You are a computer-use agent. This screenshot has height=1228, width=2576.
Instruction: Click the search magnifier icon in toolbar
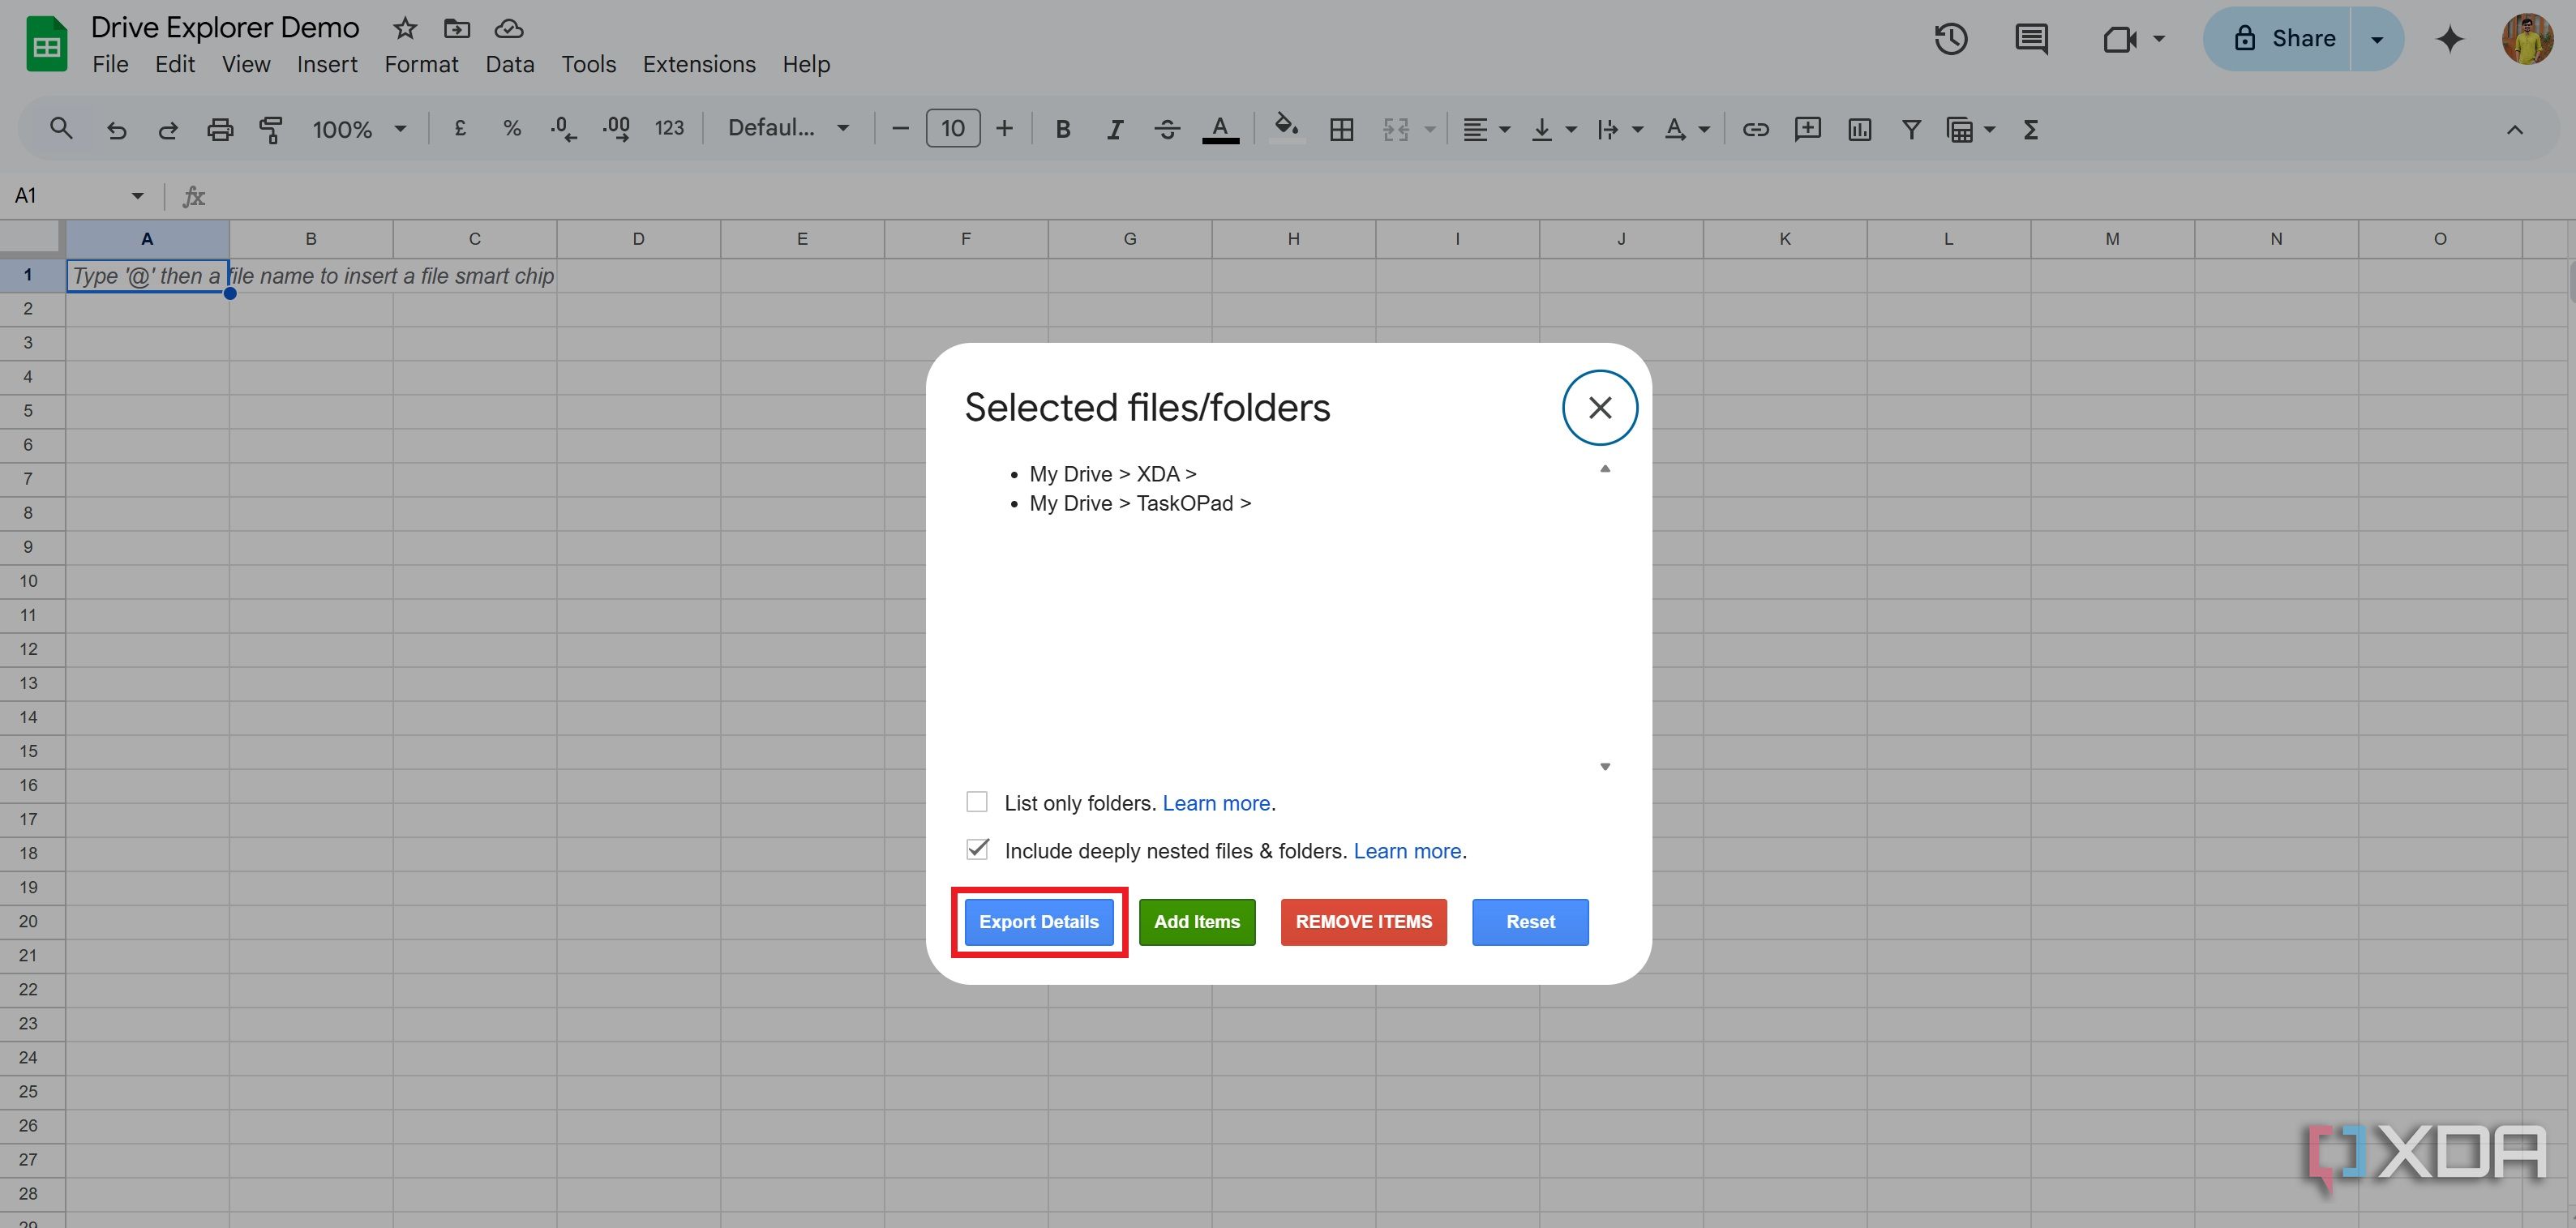[x=61, y=129]
